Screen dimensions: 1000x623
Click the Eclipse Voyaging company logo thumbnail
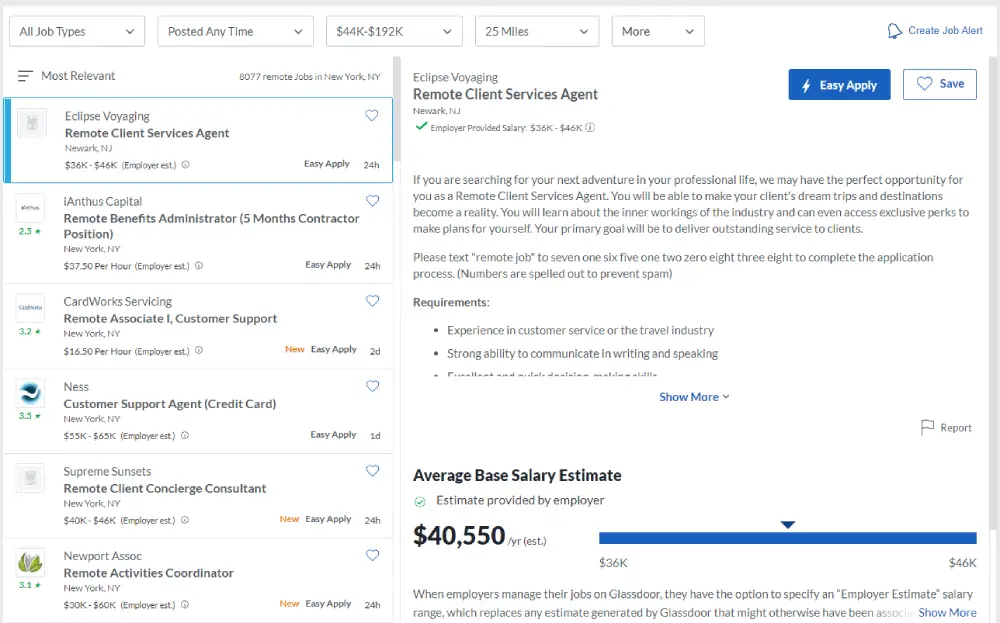(x=32, y=123)
